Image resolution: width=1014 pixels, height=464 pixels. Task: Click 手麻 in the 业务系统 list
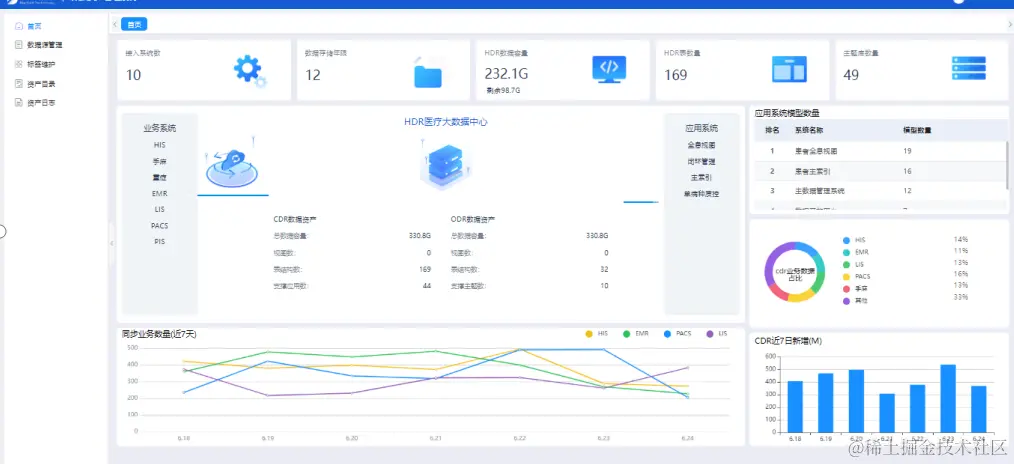[x=160, y=161]
